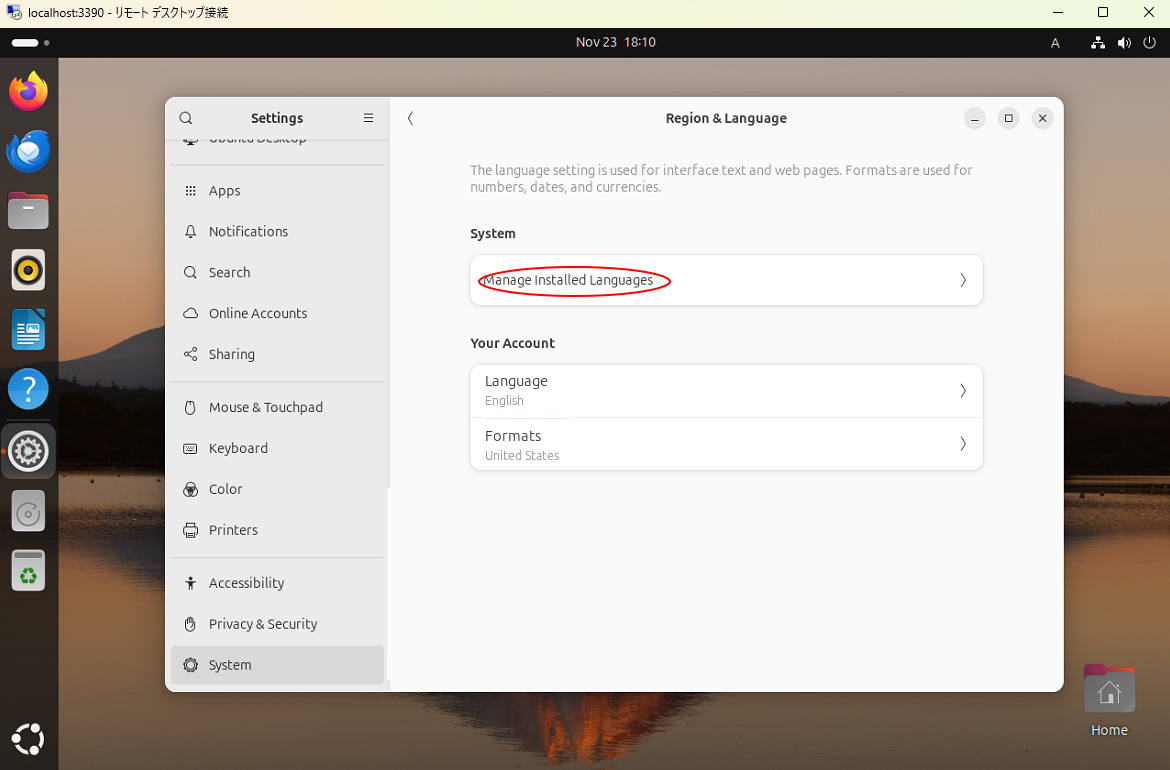Click the power icon in top bar
This screenshot has height=770, width=1170.
click(1149, 43)
